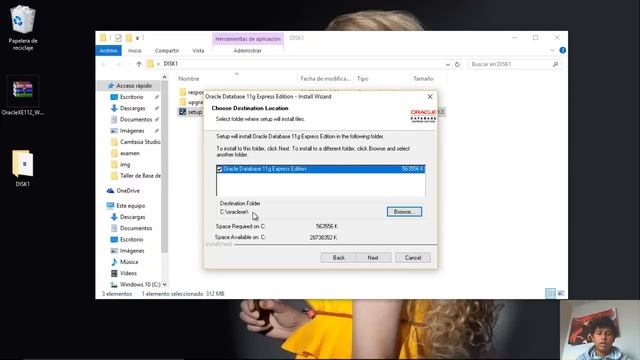This screenshot has width=640, height=360.
Task: Click the navigation pane scroll-up arrow
Action: click(x=164, y=77)
